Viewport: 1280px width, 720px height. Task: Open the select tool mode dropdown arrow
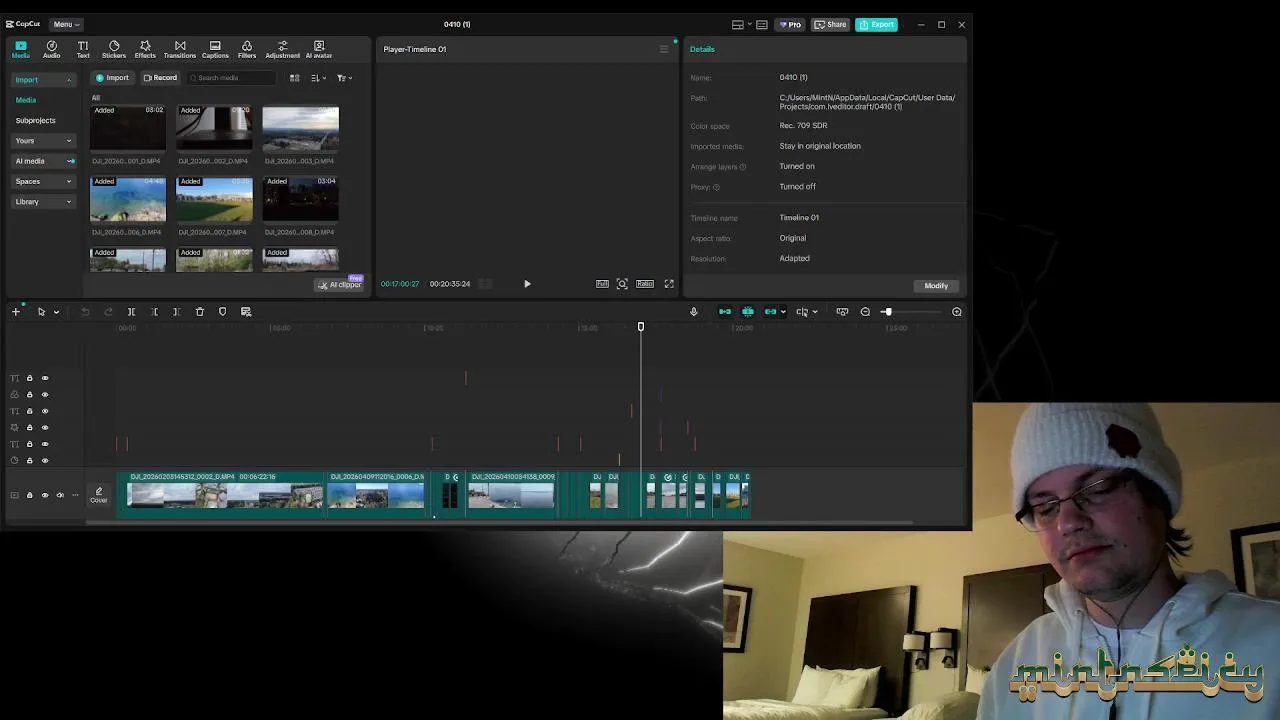point(56,312)
